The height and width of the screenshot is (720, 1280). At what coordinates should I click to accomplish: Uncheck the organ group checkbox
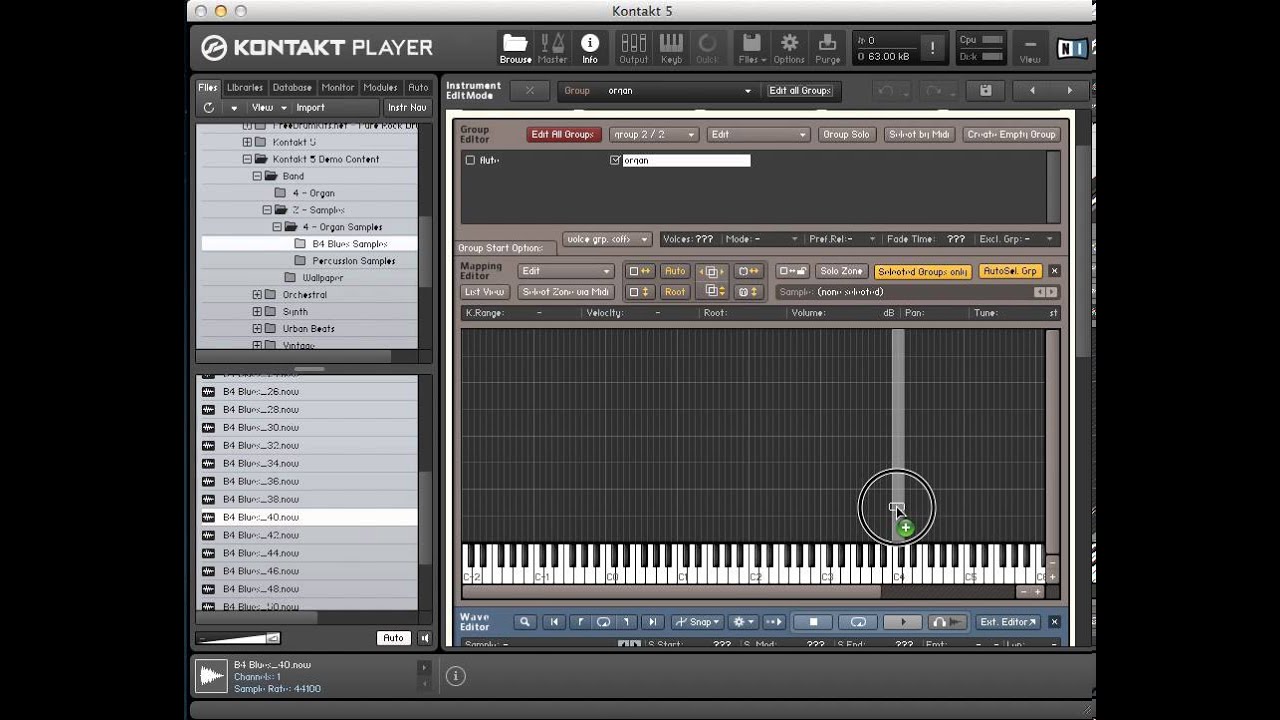[615, 160]
